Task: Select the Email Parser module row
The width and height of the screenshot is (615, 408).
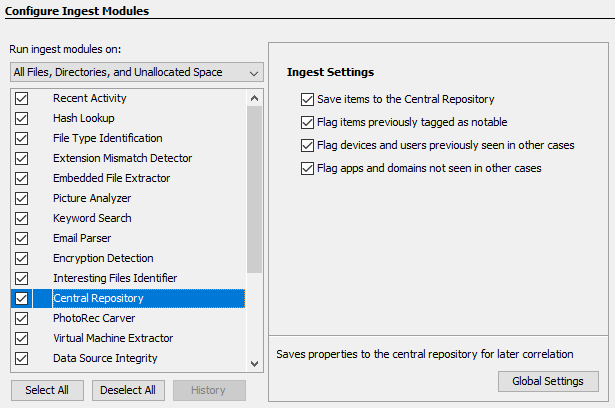Action: click(x=82, y=239)
